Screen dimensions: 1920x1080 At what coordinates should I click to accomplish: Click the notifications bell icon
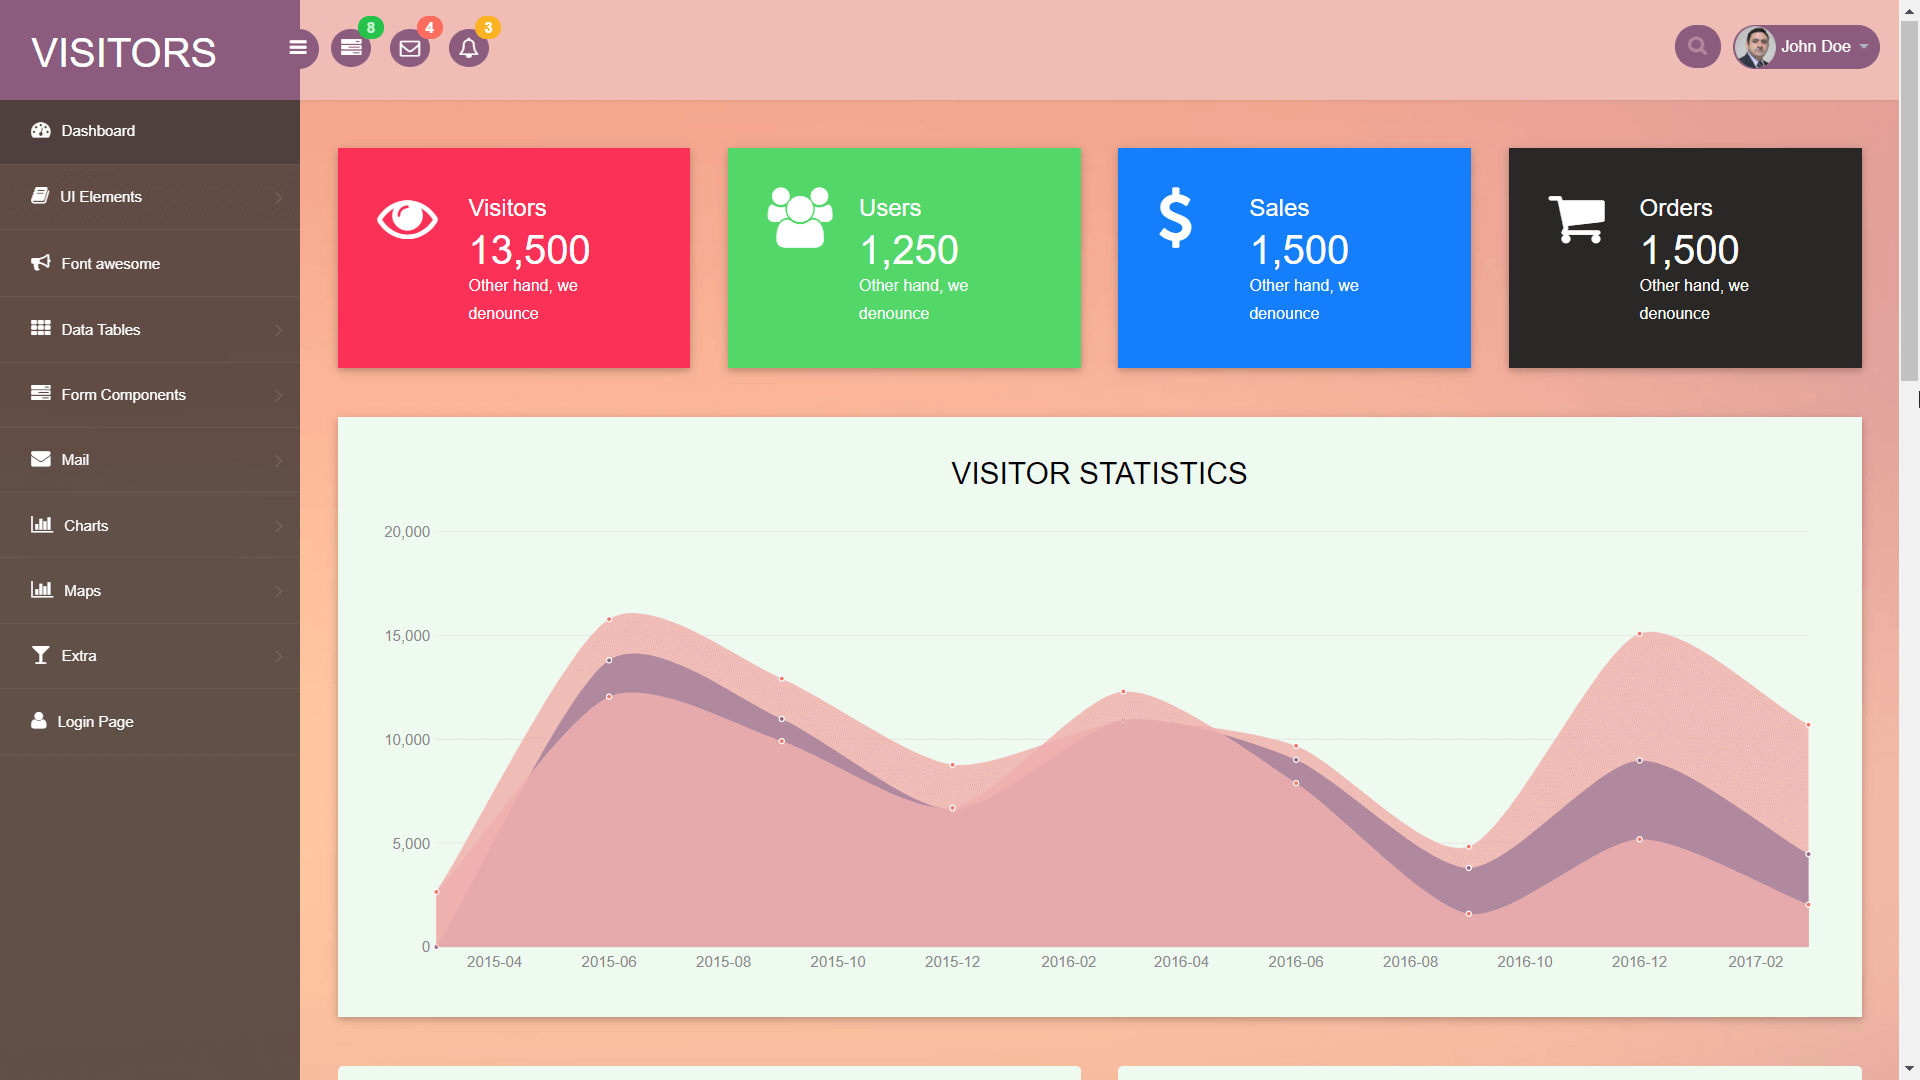point(468,47)
